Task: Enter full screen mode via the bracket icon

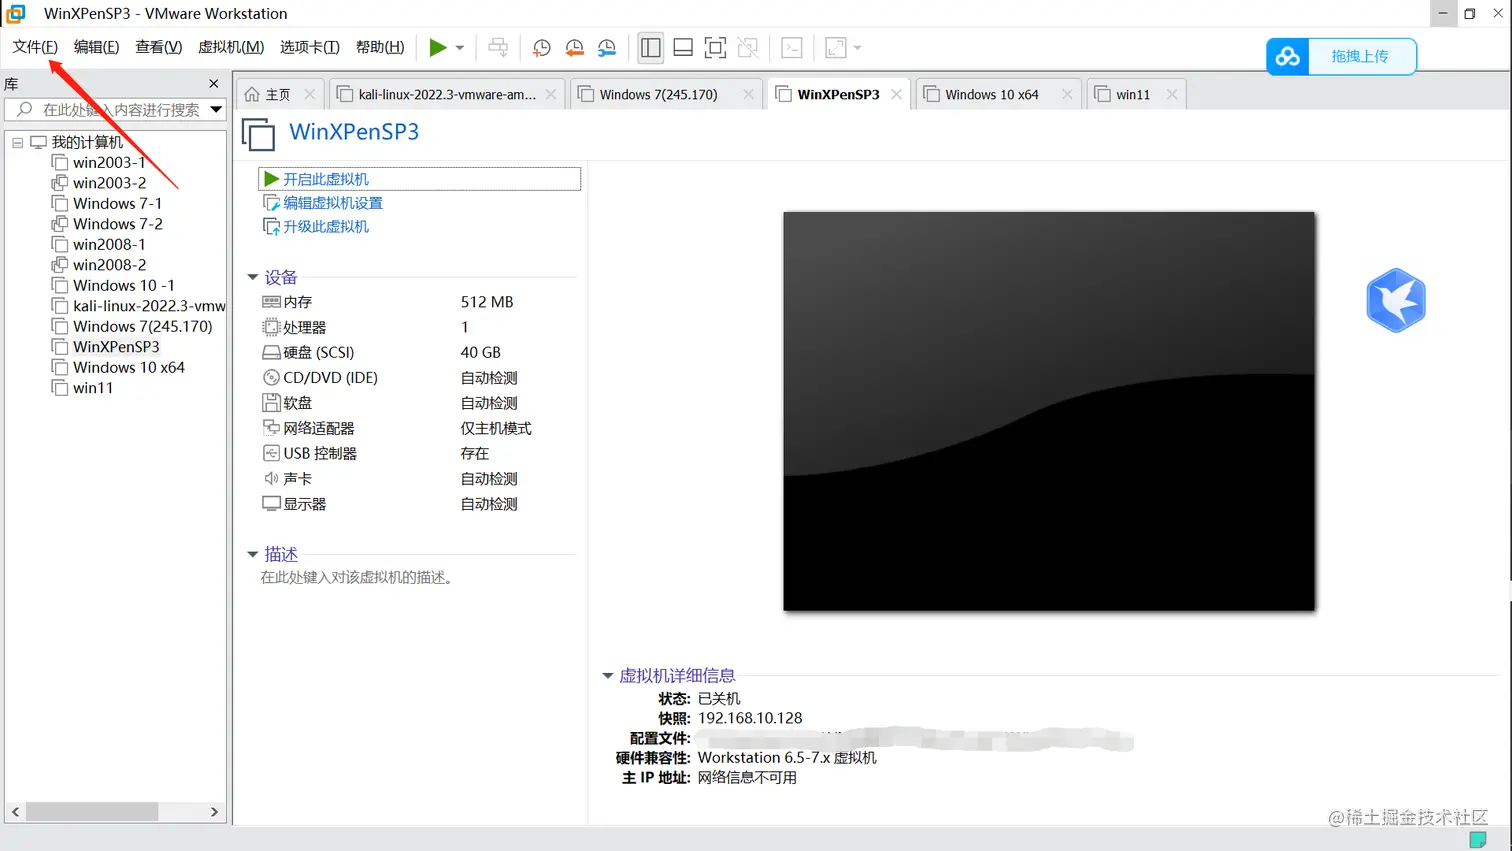Action: [716, 47]
